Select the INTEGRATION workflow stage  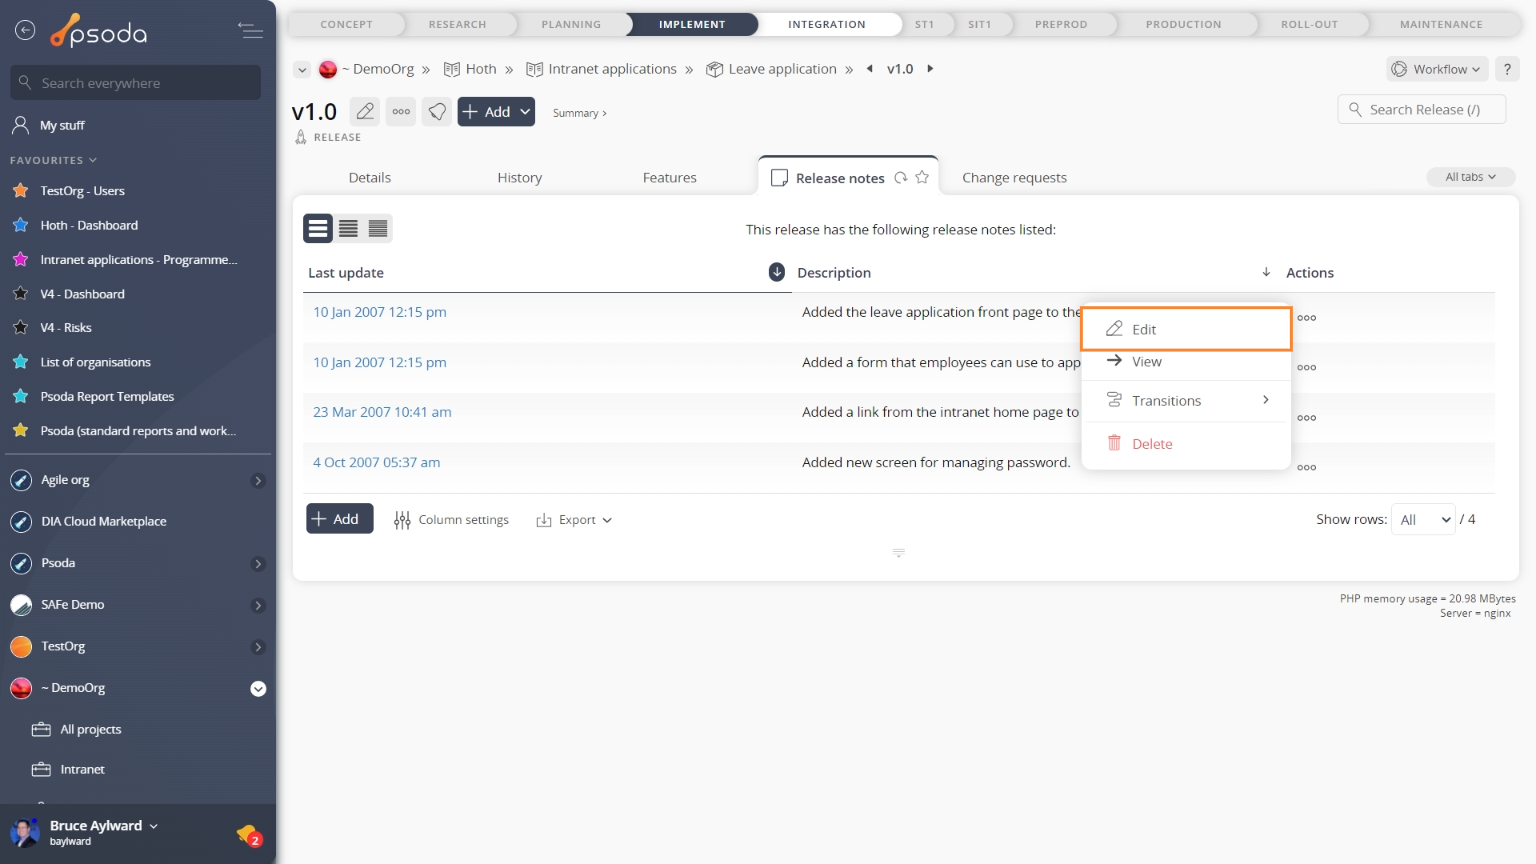point(826,24)
